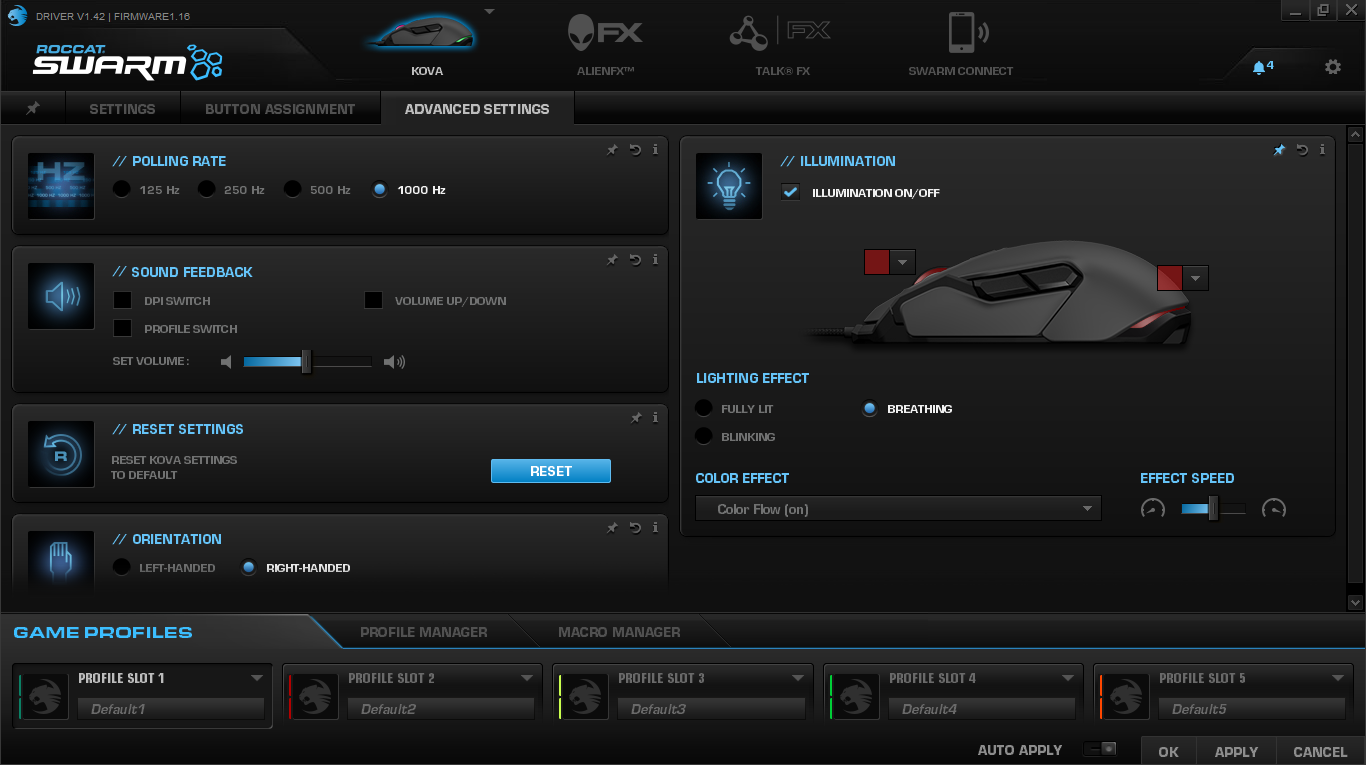This screenshot has height=765, width=1366.
Task: Click the Apply button
Action: [1236, 751]
